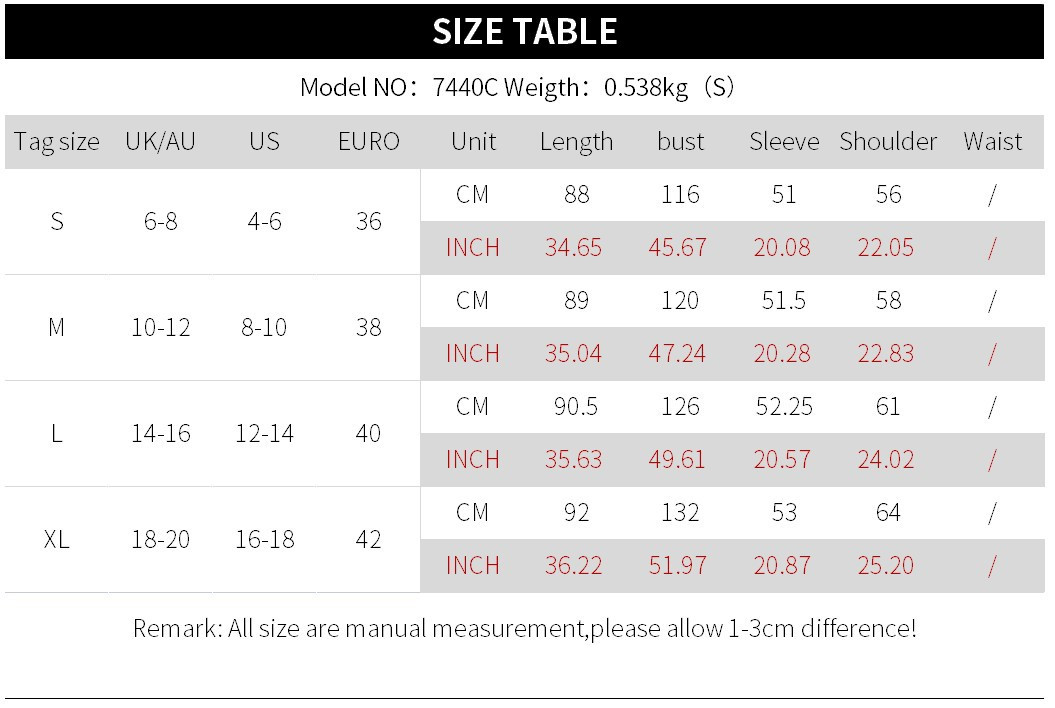This screenshot has height=708, width=1055.
Task: Click the manual measurement remark text
Action: 524,629
